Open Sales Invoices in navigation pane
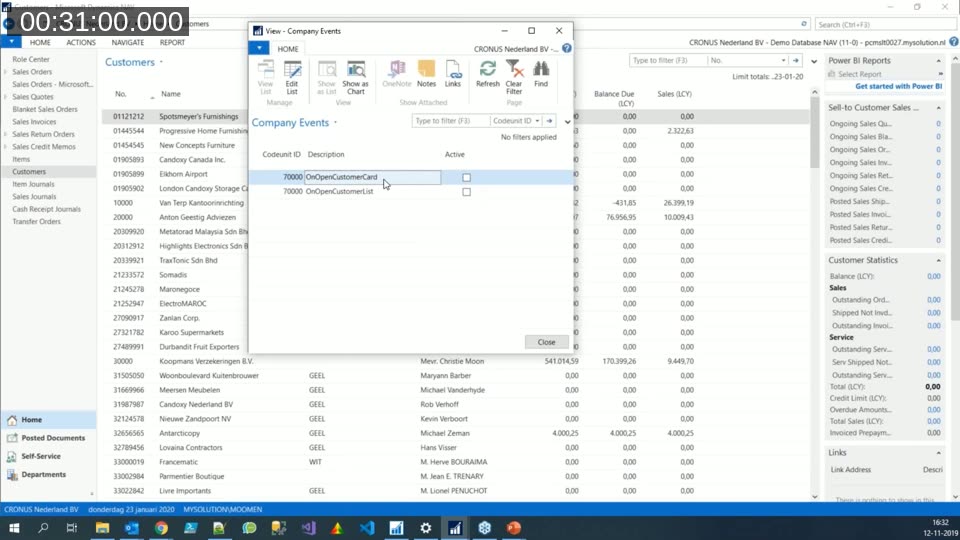Image resolution: width=960 pixels, height=540 pixels. tap(34, 122)
